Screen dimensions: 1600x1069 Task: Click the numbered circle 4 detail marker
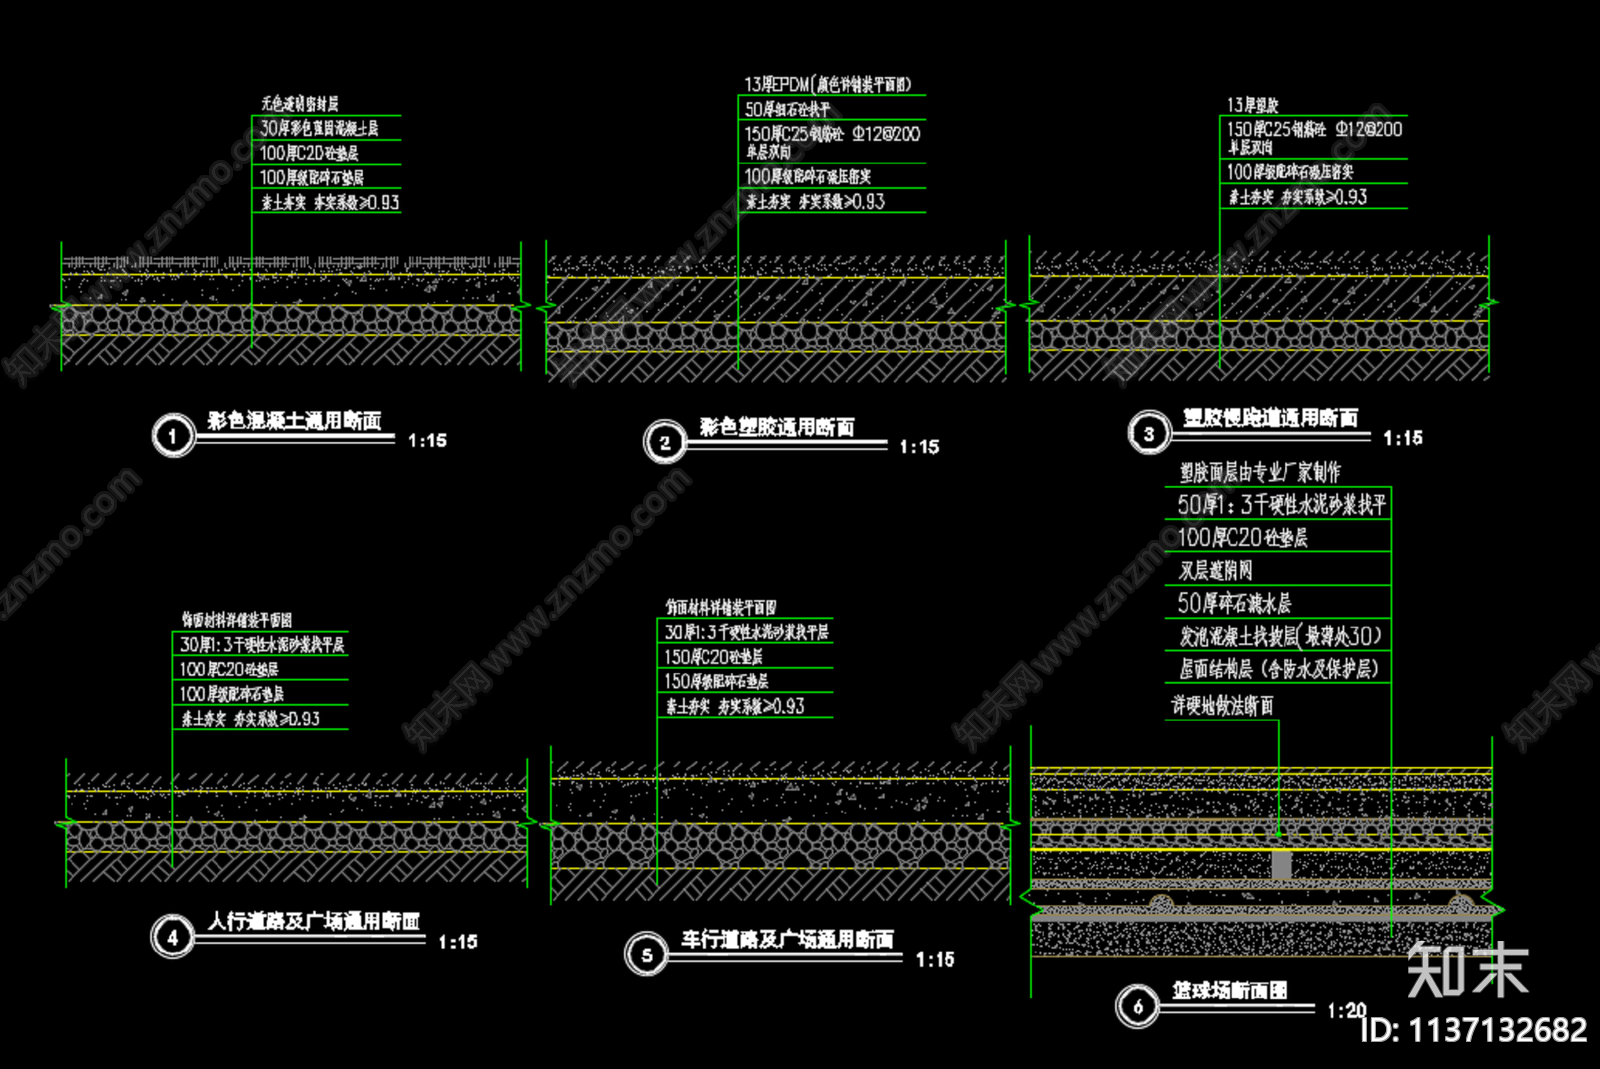tap(173, 937)
